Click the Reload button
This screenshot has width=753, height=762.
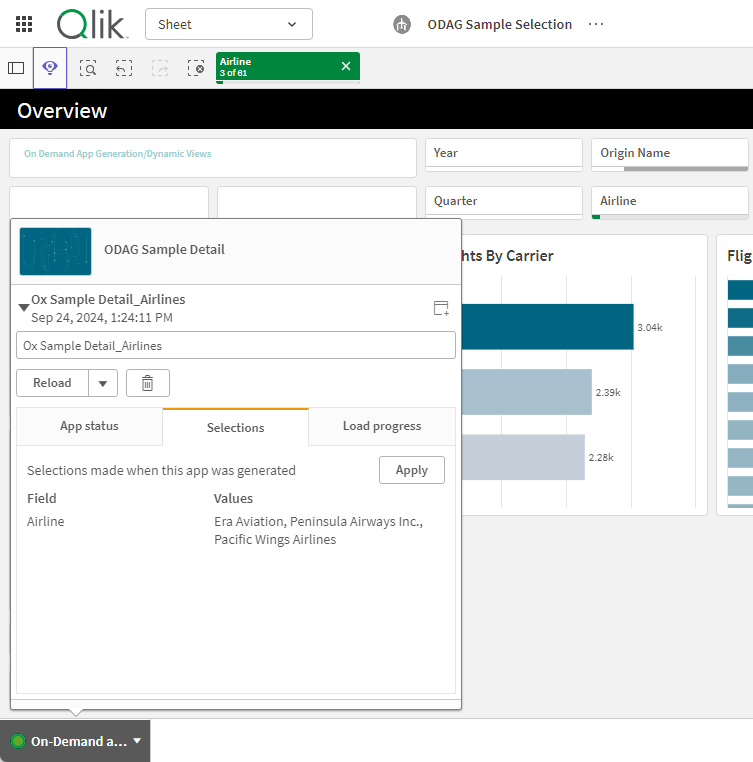pyautogui.click(x=53, y=383)
